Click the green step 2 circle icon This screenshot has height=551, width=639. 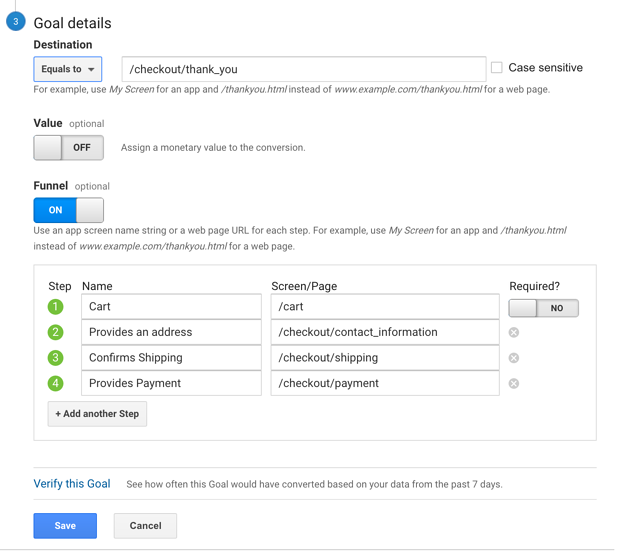tap(55, 332)
